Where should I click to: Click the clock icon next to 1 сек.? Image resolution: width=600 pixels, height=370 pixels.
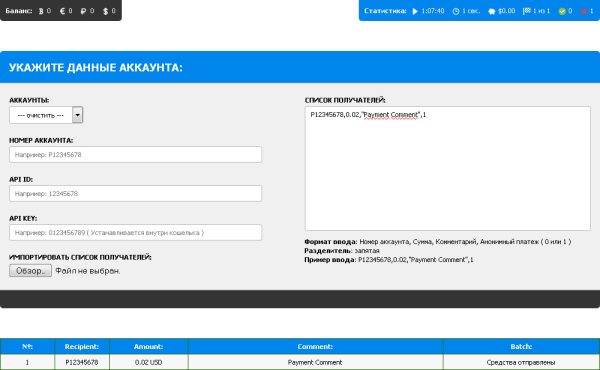pyautogui.click(x=456, y=11)
